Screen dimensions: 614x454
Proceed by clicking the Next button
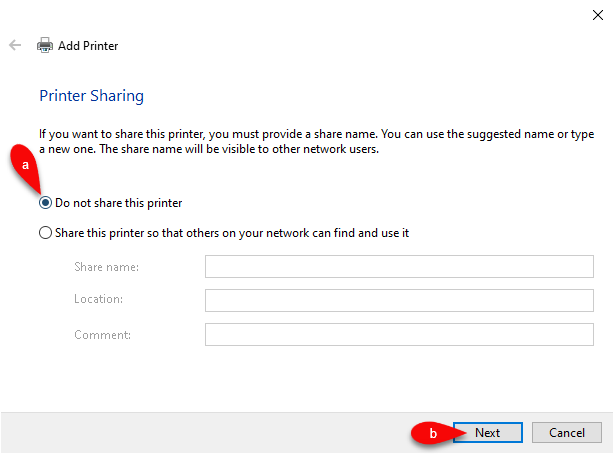coord(488,433)
